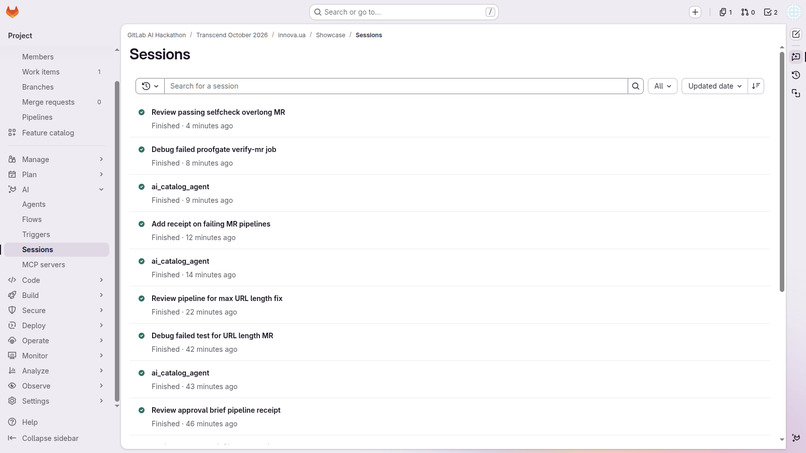Open chat history clock icon in right rail
Viewport: 806px width, 453px height.
point(796,75)
